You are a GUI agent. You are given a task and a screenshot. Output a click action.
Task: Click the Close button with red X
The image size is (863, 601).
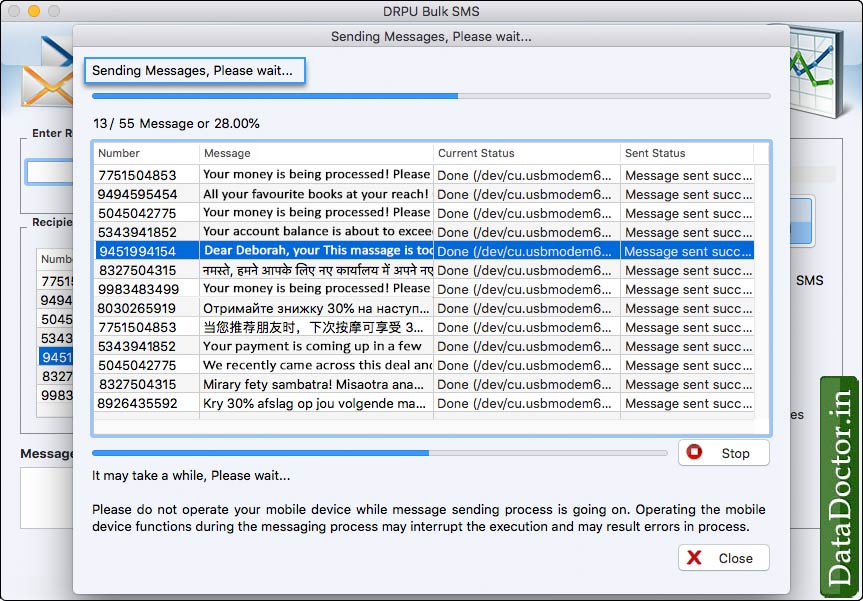point(723,558)
